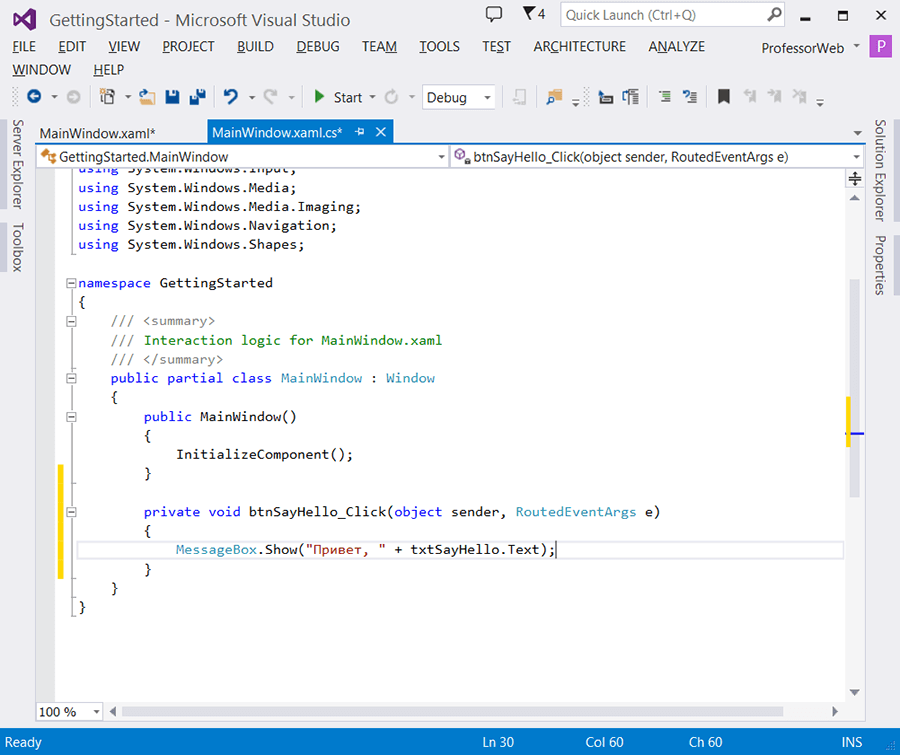Open the DEBUG menu

coord(318,47)
